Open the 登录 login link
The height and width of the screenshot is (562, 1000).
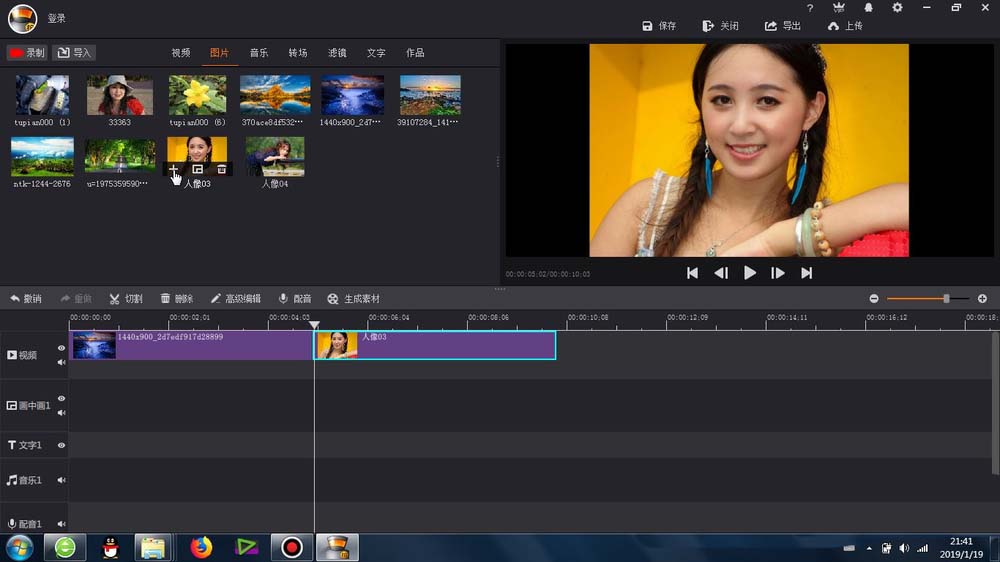56,18
